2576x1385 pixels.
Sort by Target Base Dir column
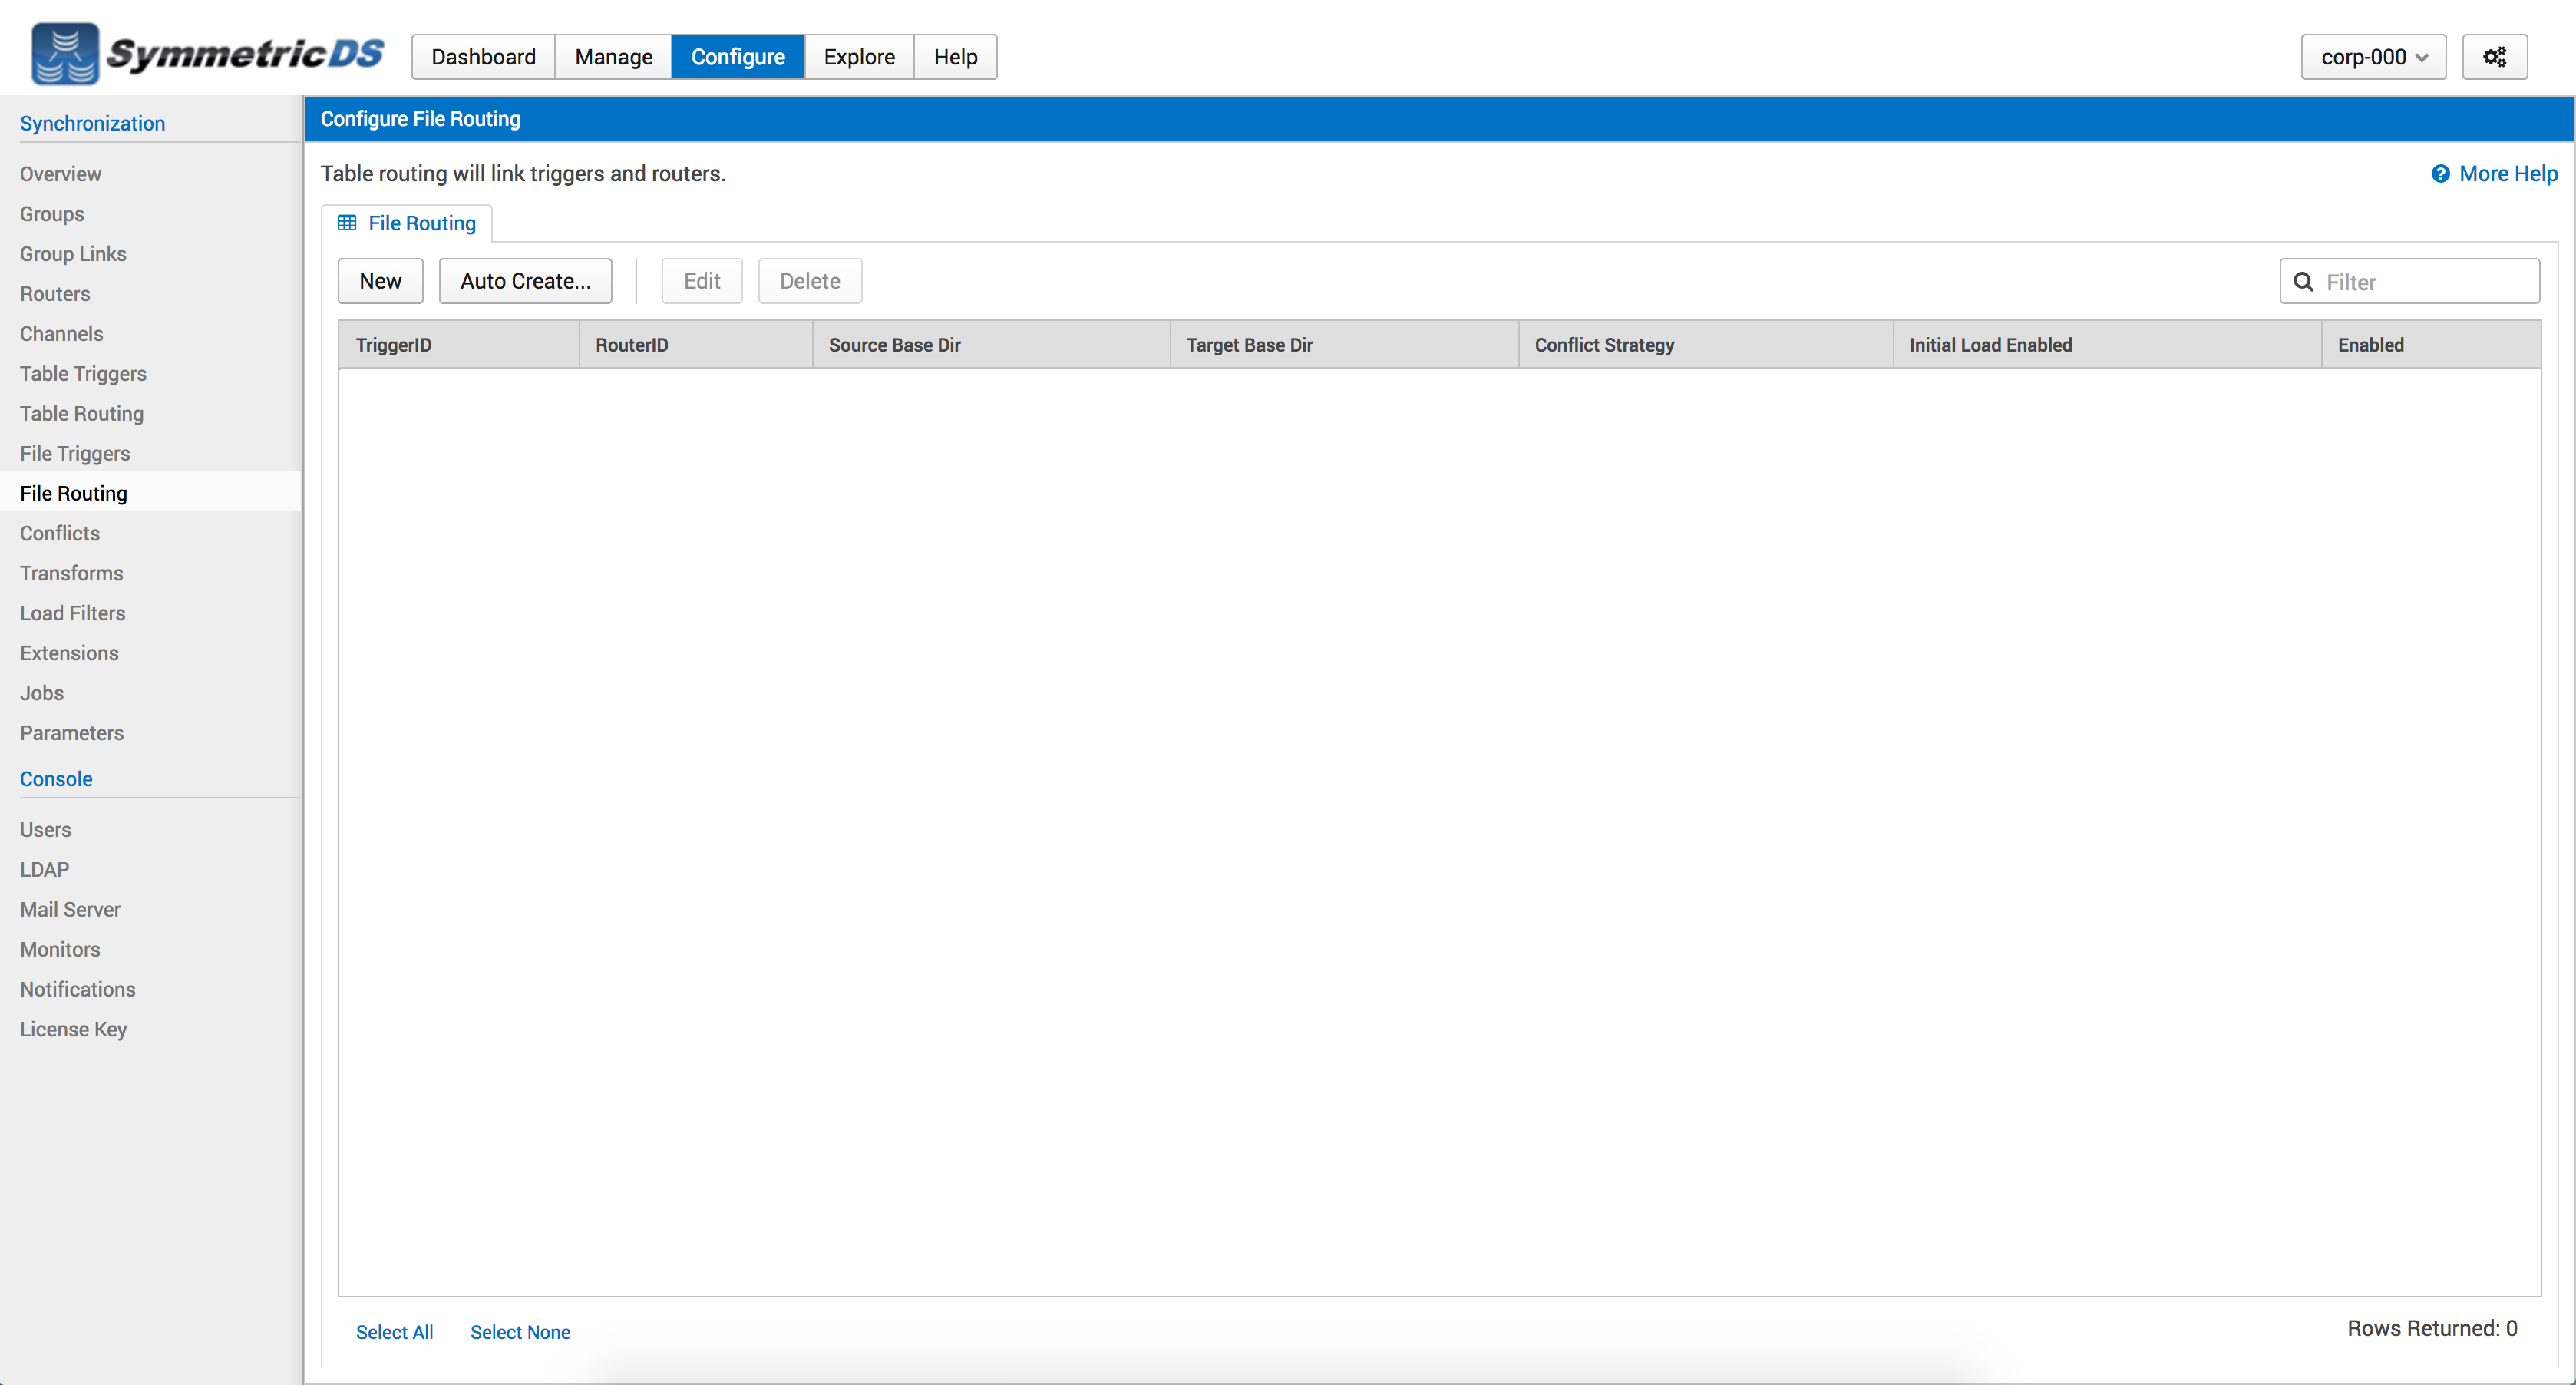(x=1345, y=345)
